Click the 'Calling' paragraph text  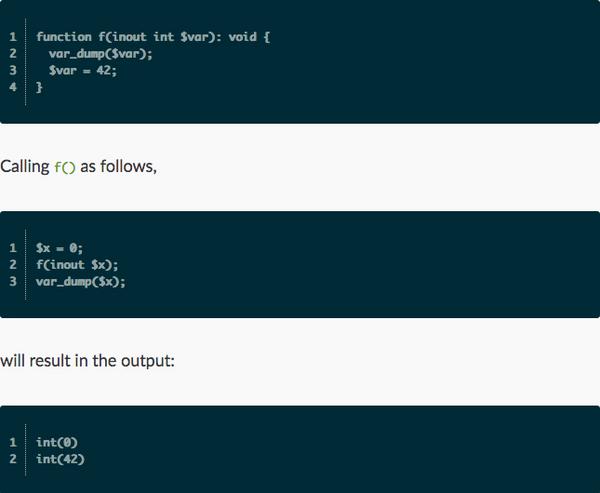[25, 167]
